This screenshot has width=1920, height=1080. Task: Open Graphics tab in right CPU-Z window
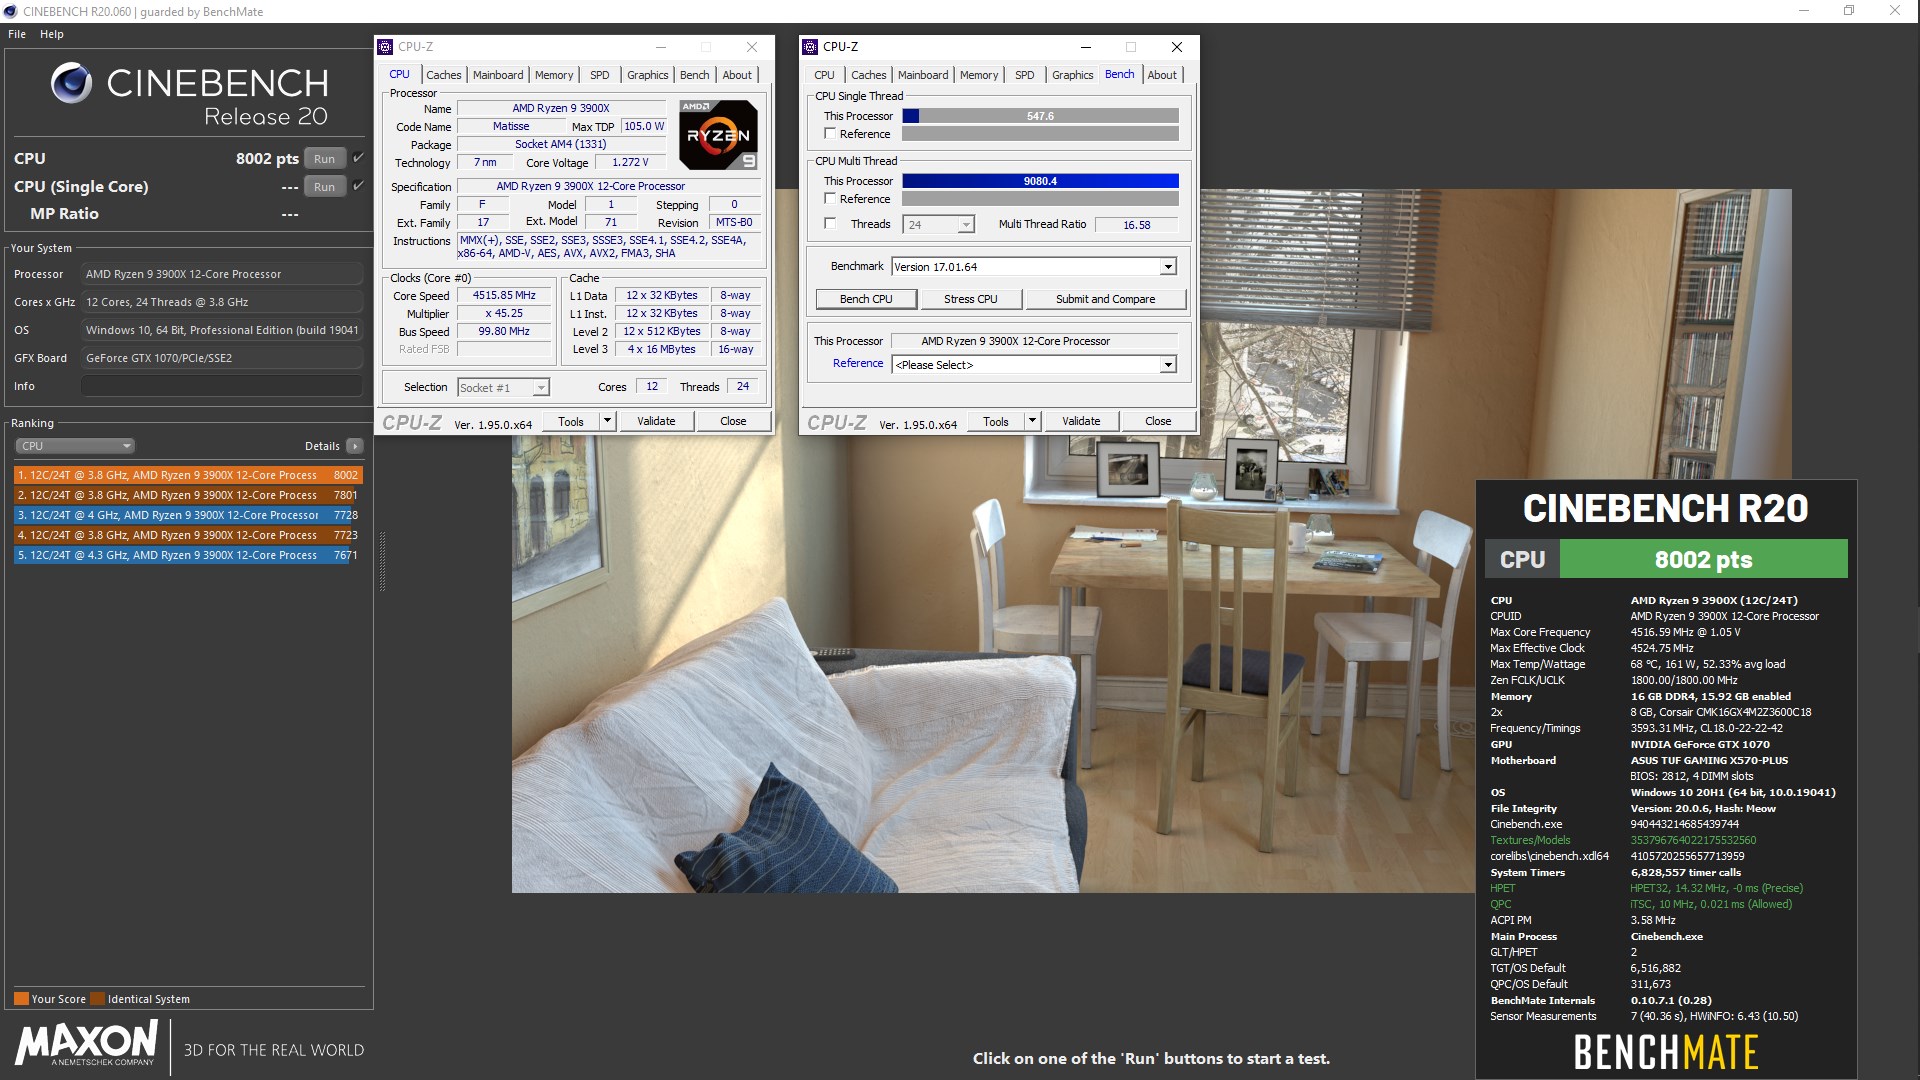[1072, 75]
